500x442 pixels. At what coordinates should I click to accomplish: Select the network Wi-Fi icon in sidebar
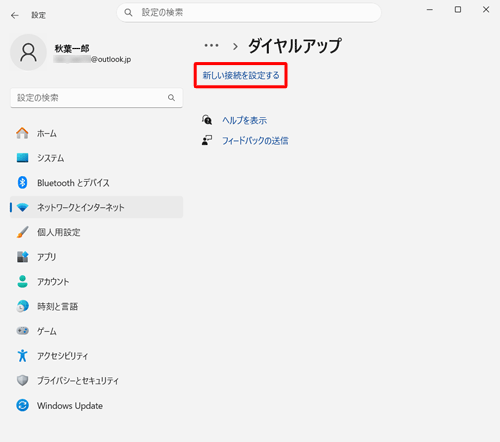[22, 207]
